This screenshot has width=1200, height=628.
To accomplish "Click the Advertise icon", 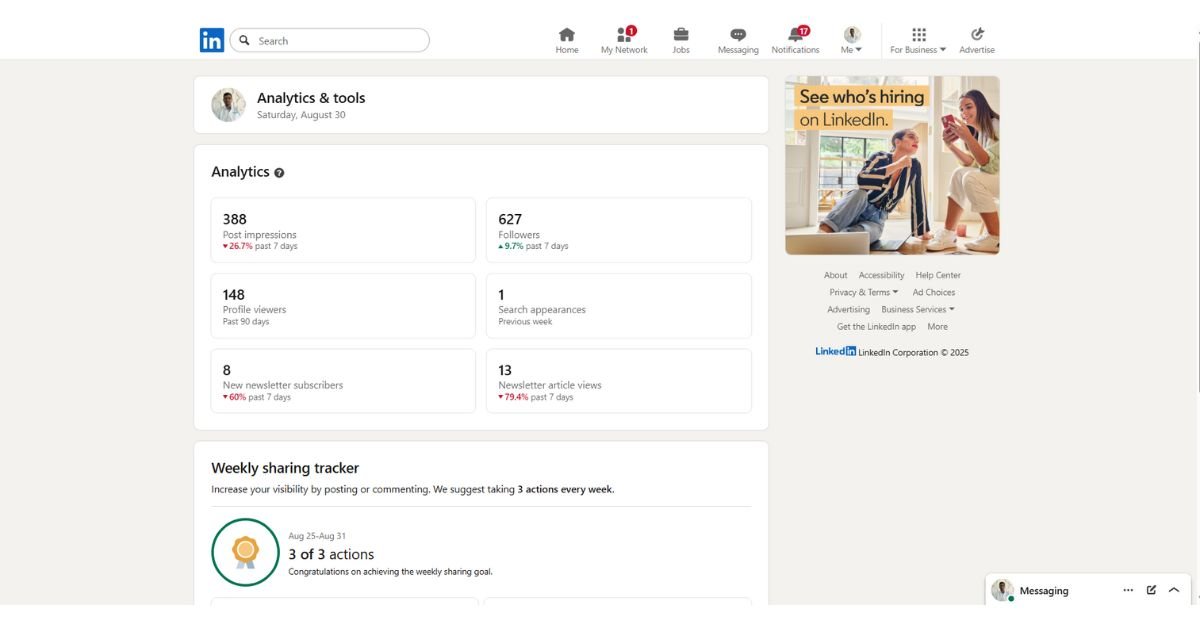I will (x=977, y=35).
